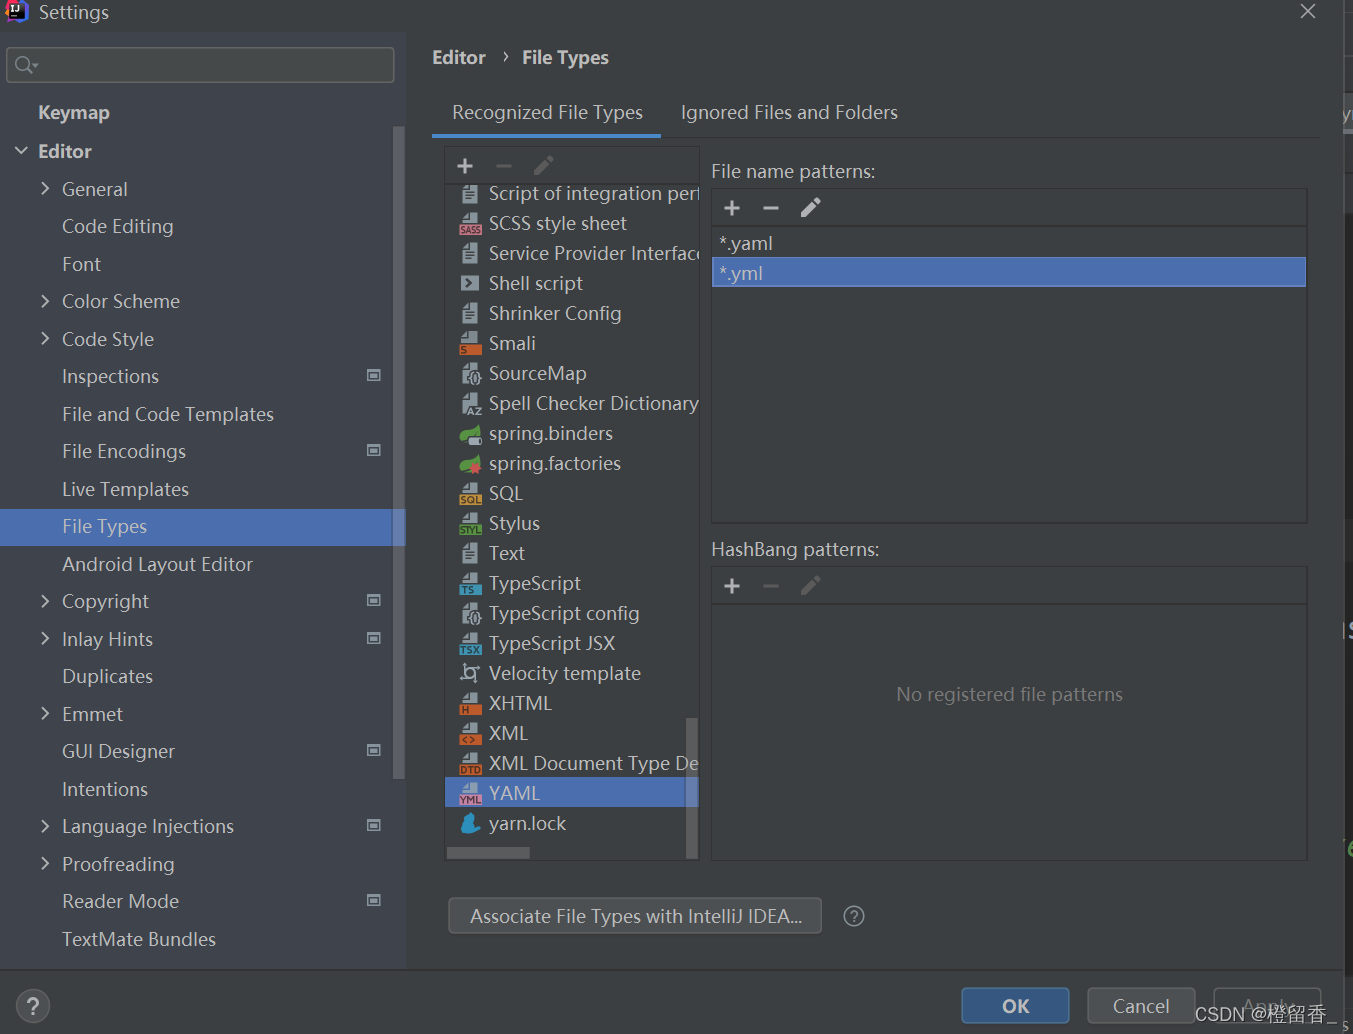
Task: Open the help icon next to Associate button
Action: point(854,916)
